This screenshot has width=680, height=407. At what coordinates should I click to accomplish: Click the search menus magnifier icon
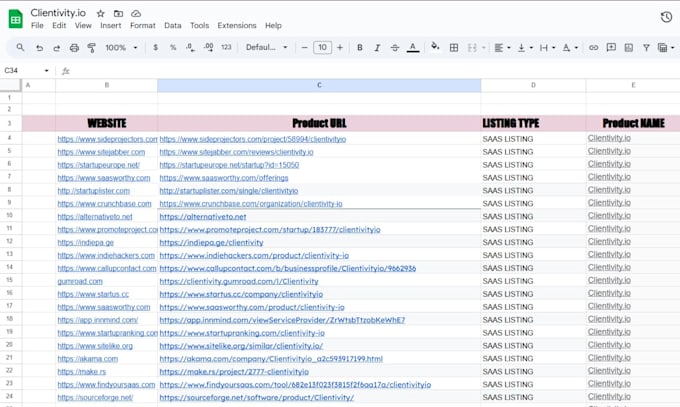tap(20, 47)
